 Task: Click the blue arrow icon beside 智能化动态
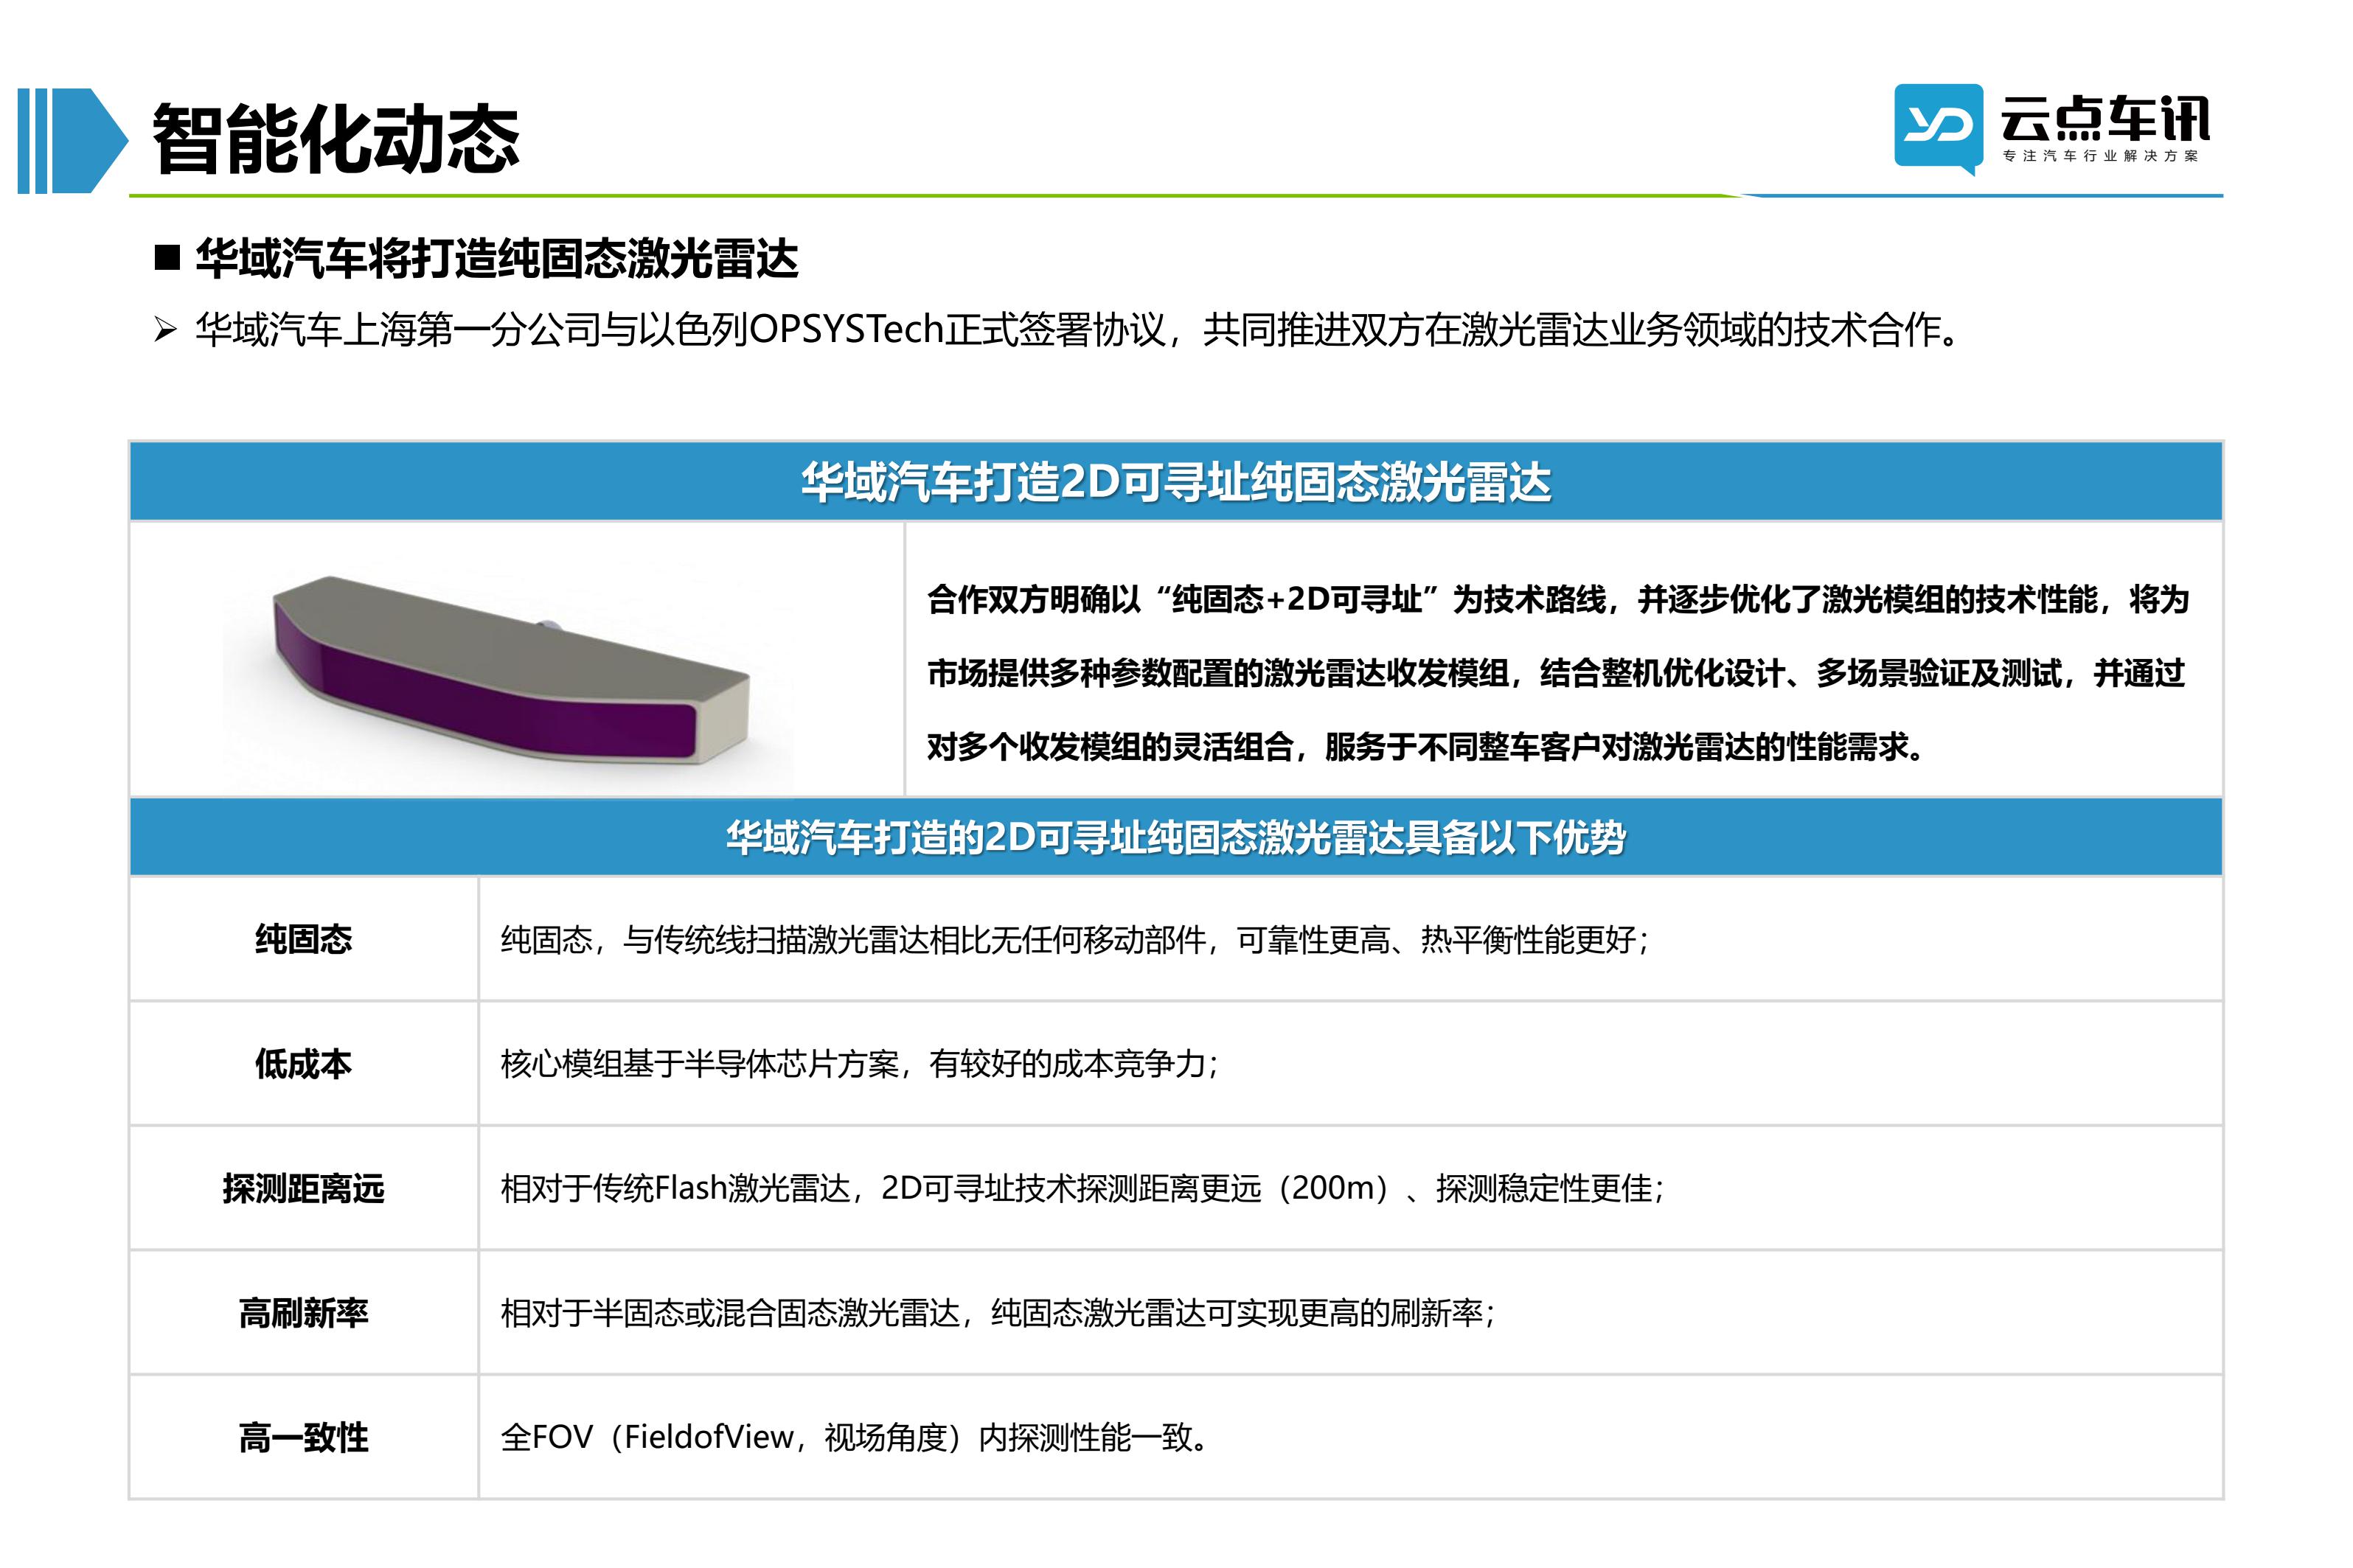(x=73, y=140)
